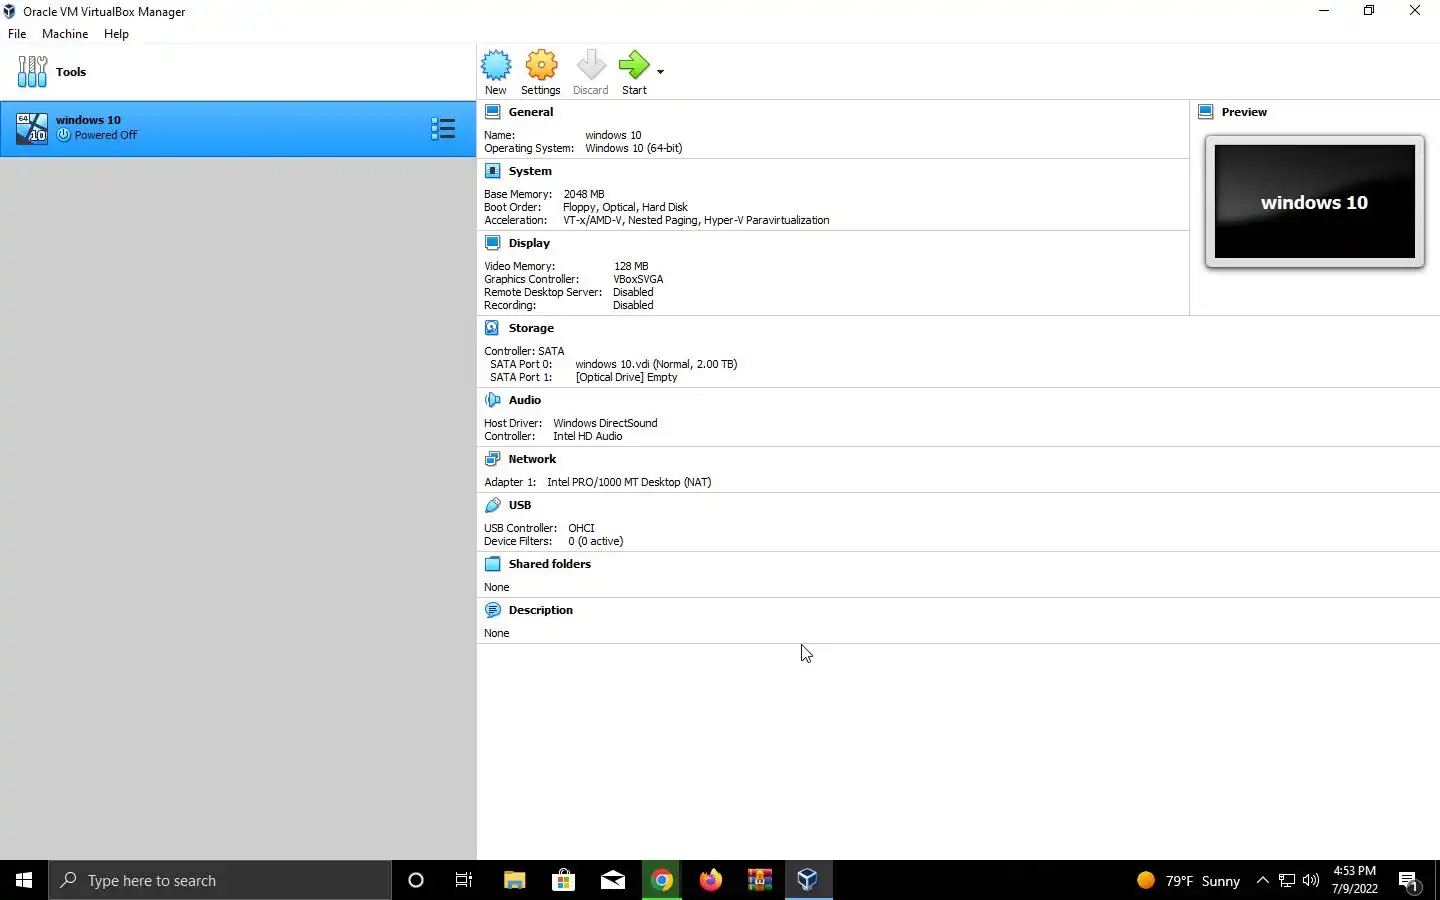
Task: Open the System settings header link
Action: [x=530, y=171]
